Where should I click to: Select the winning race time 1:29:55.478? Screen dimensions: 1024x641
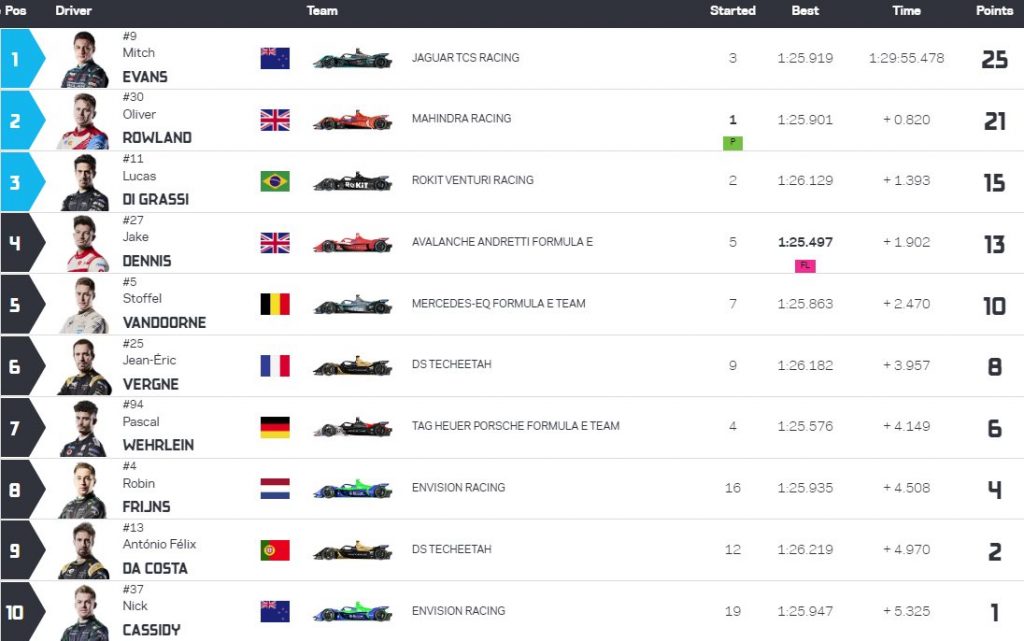pyautogui.click(x=906, y=58)
